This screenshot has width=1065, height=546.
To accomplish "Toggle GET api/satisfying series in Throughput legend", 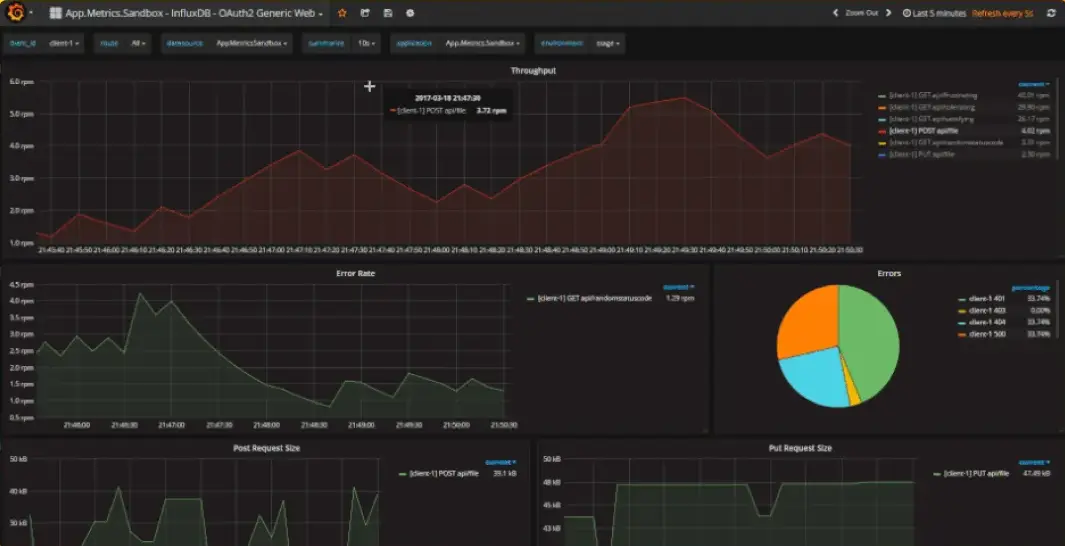I will (x=931, y=119).
